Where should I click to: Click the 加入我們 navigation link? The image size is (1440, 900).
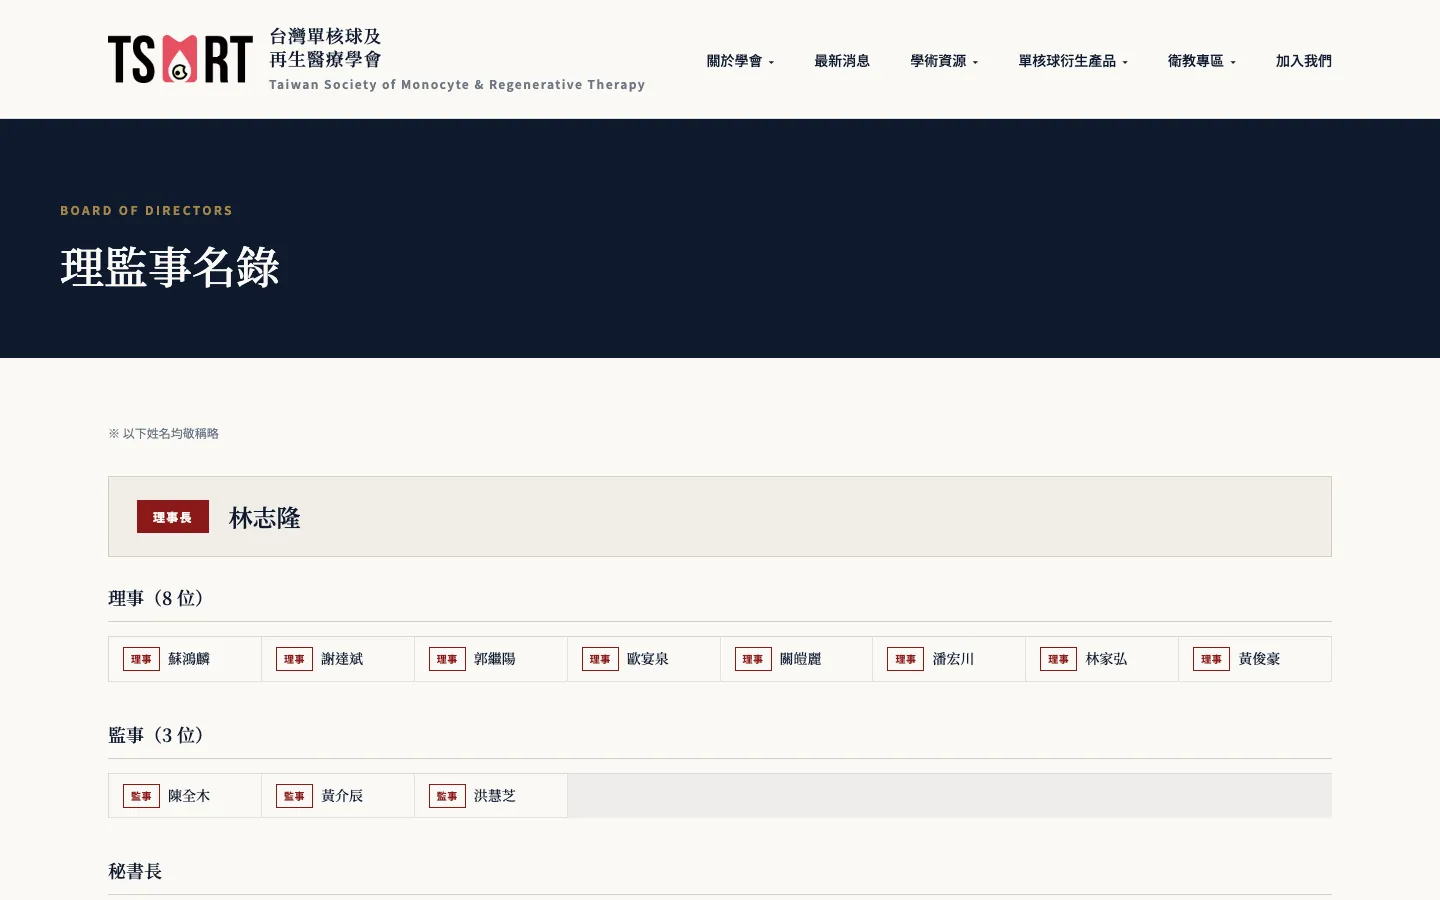(x=1304, y=61)
